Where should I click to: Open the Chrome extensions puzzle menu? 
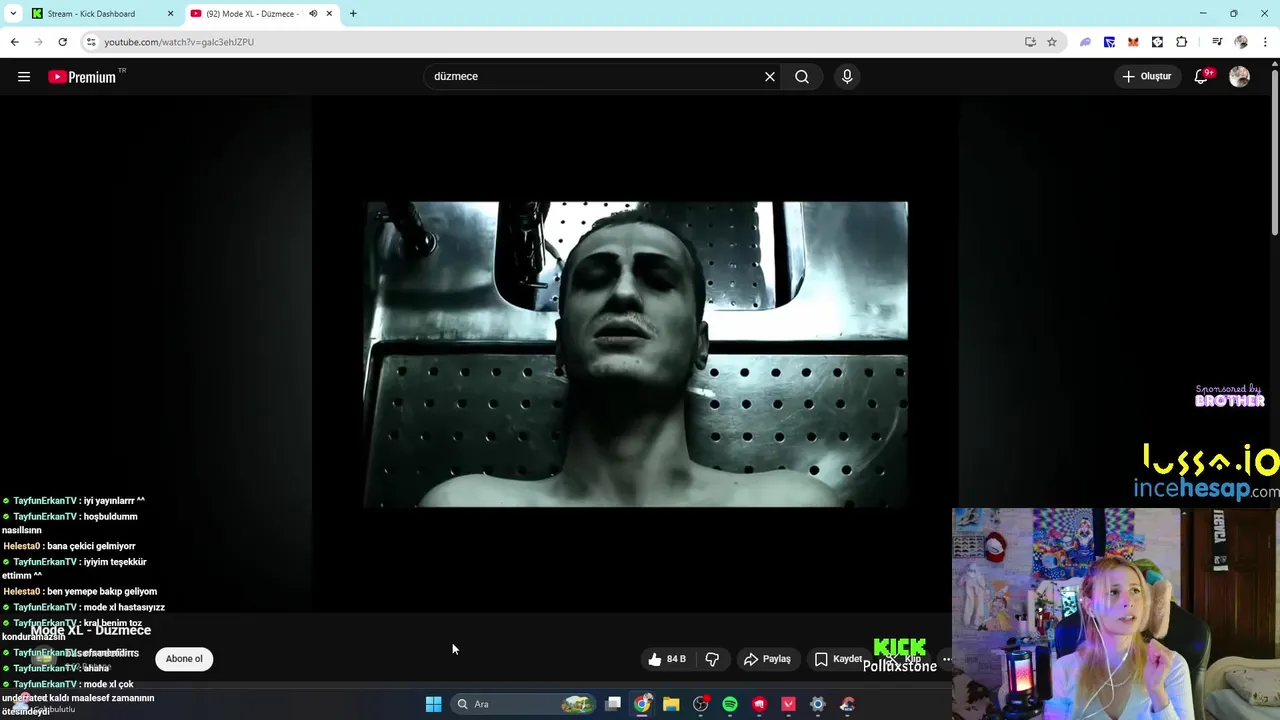point(1181,42)
